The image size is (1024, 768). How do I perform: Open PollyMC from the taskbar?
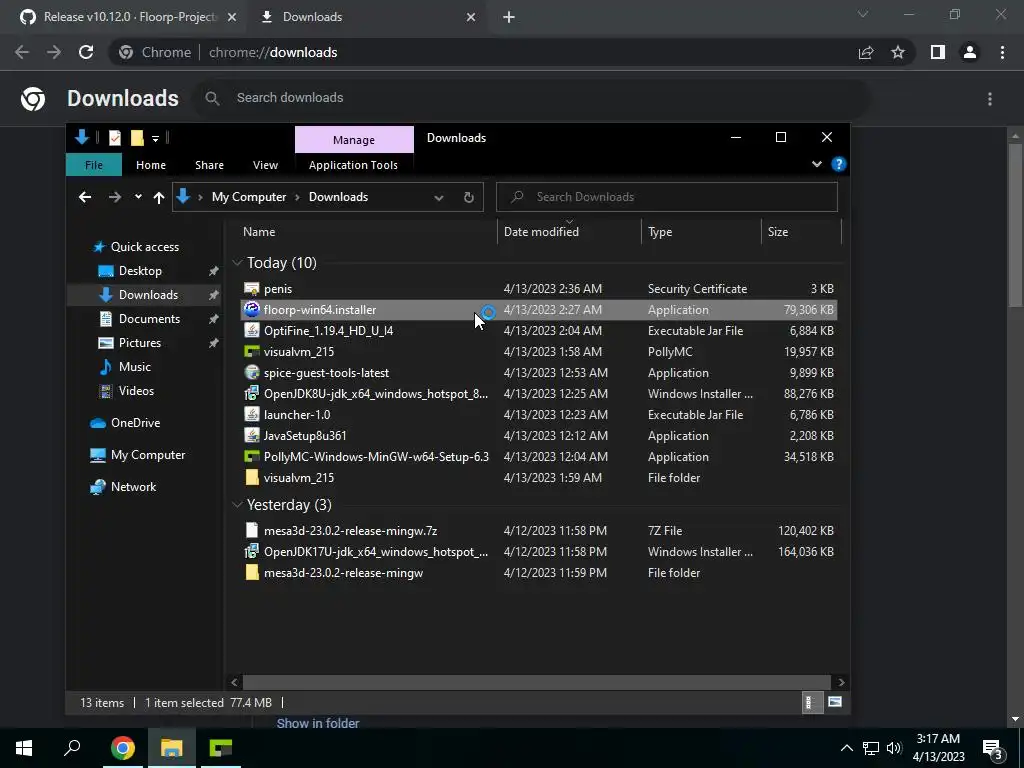(x=221, y=748)
